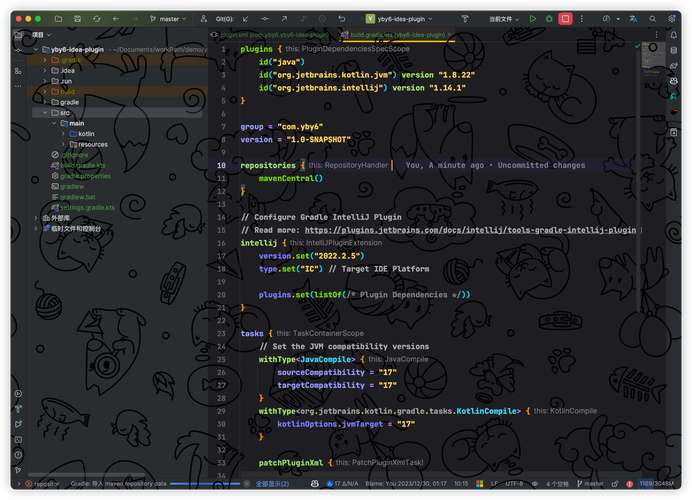
Task: Expand the build folder
Action: pos(45,91)
